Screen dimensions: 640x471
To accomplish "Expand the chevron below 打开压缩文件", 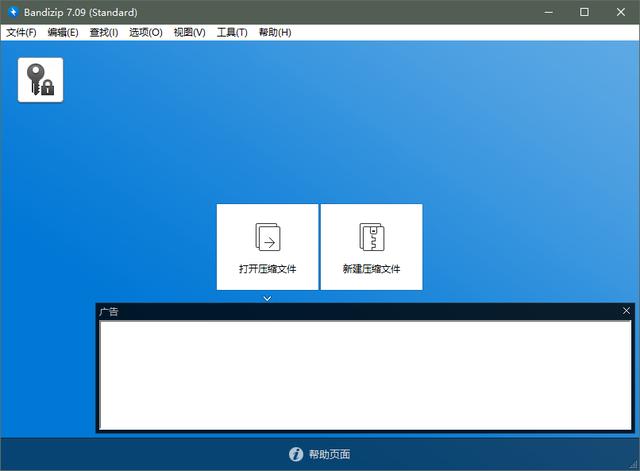I will point(267,298).
